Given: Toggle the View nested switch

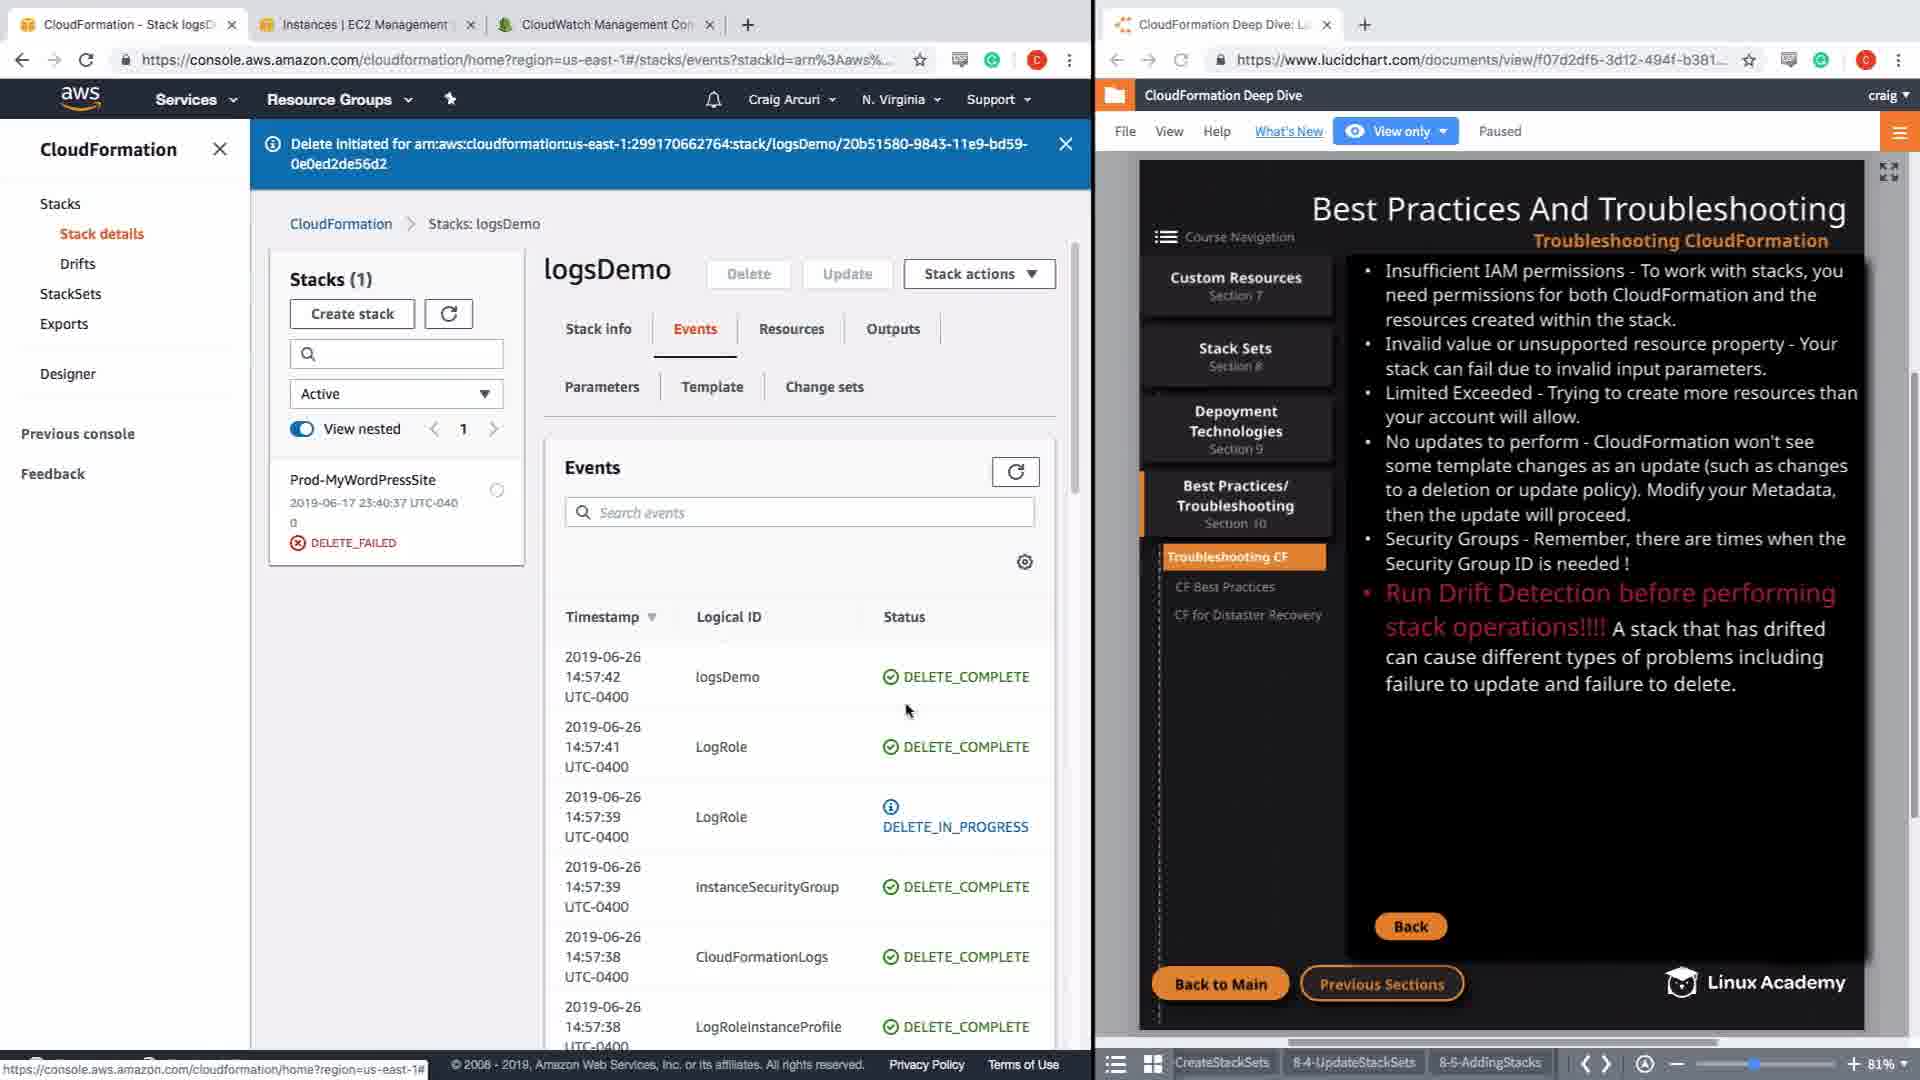Looking at the screenshot, I should click(x=302, y=429).
